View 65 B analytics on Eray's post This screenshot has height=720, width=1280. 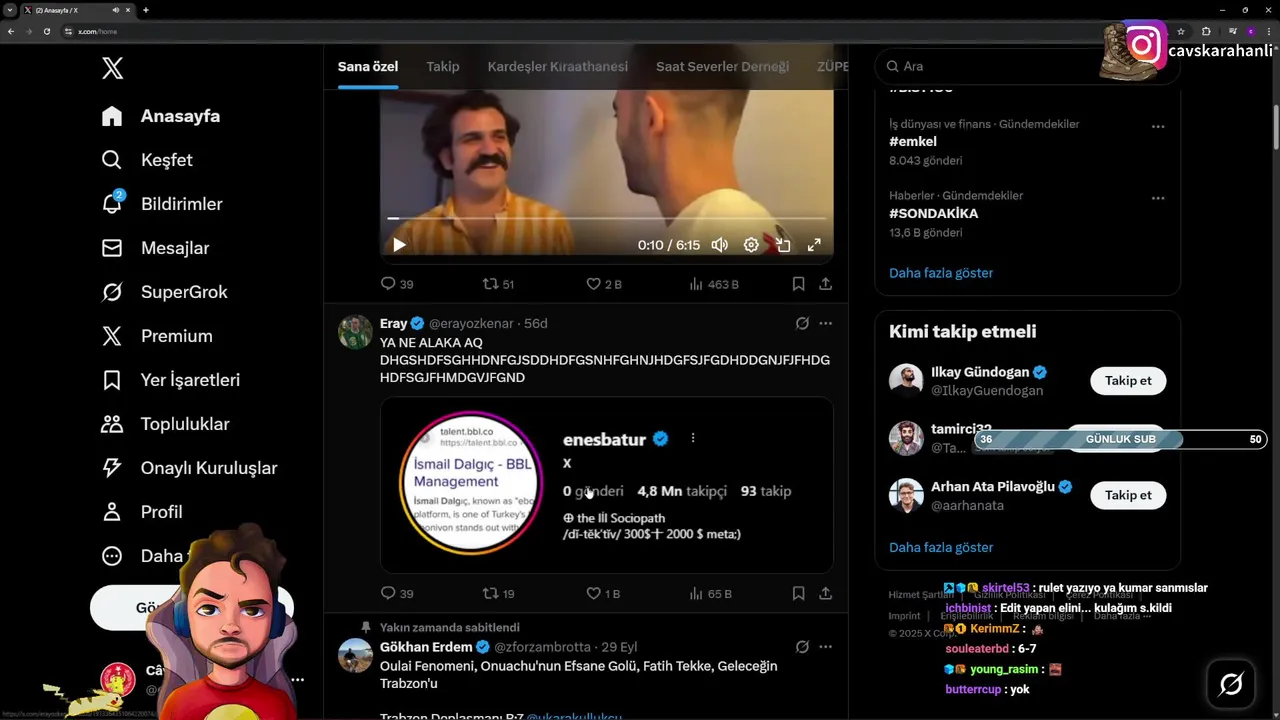point(711,593)
